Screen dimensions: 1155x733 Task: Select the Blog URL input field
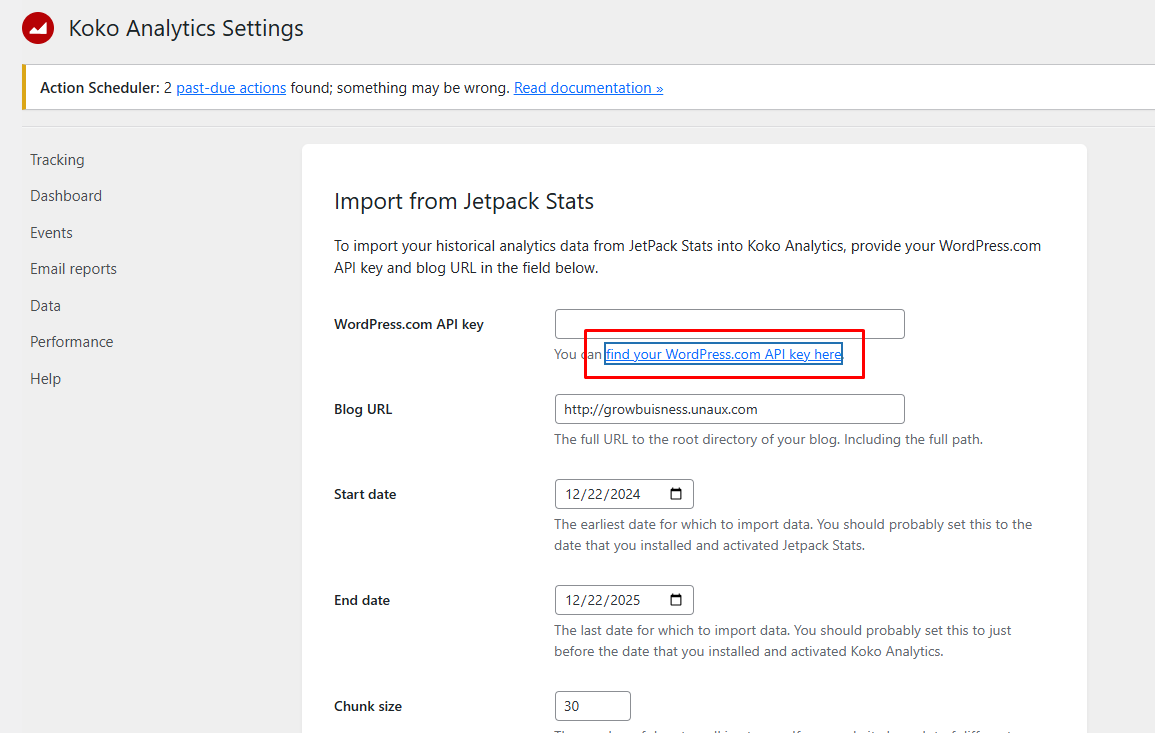(x=729, y=408)
